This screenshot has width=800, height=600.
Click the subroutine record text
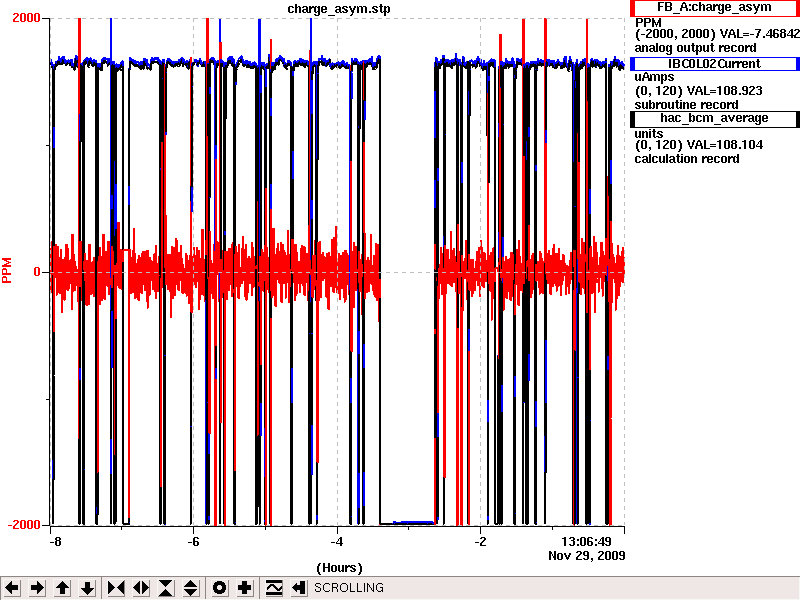pyautogui.click(x=686, y=105)
